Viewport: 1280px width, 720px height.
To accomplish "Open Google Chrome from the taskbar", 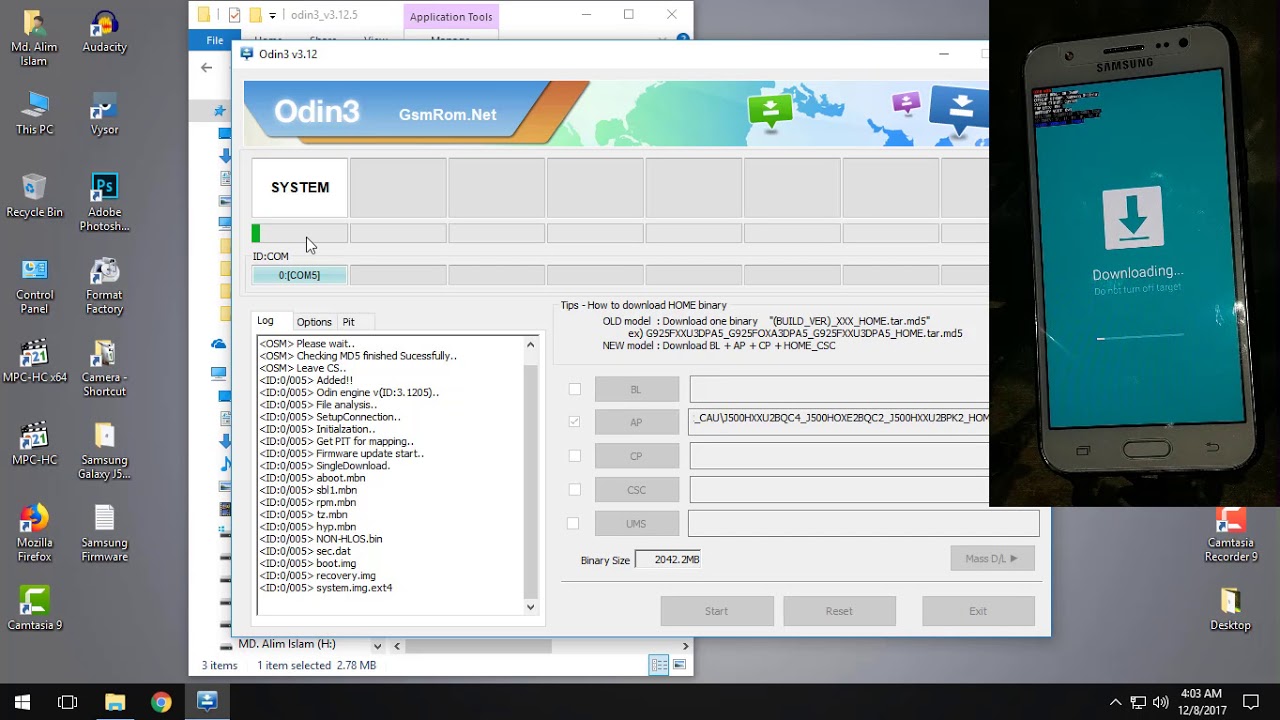I will pos(161,702).
